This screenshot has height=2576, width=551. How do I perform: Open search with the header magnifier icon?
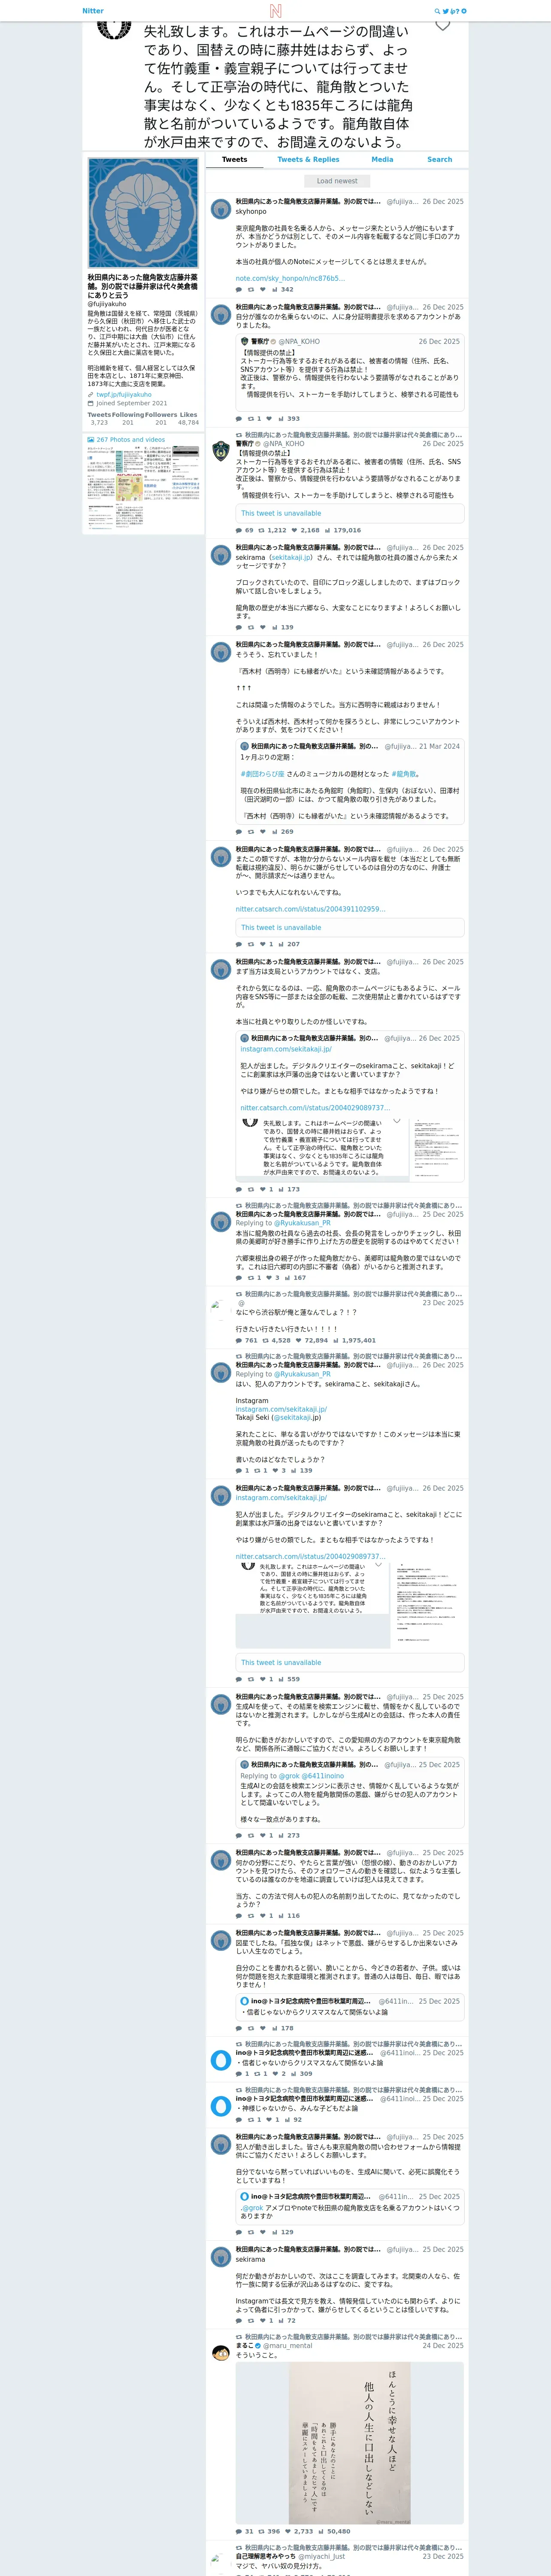point(437,11)
